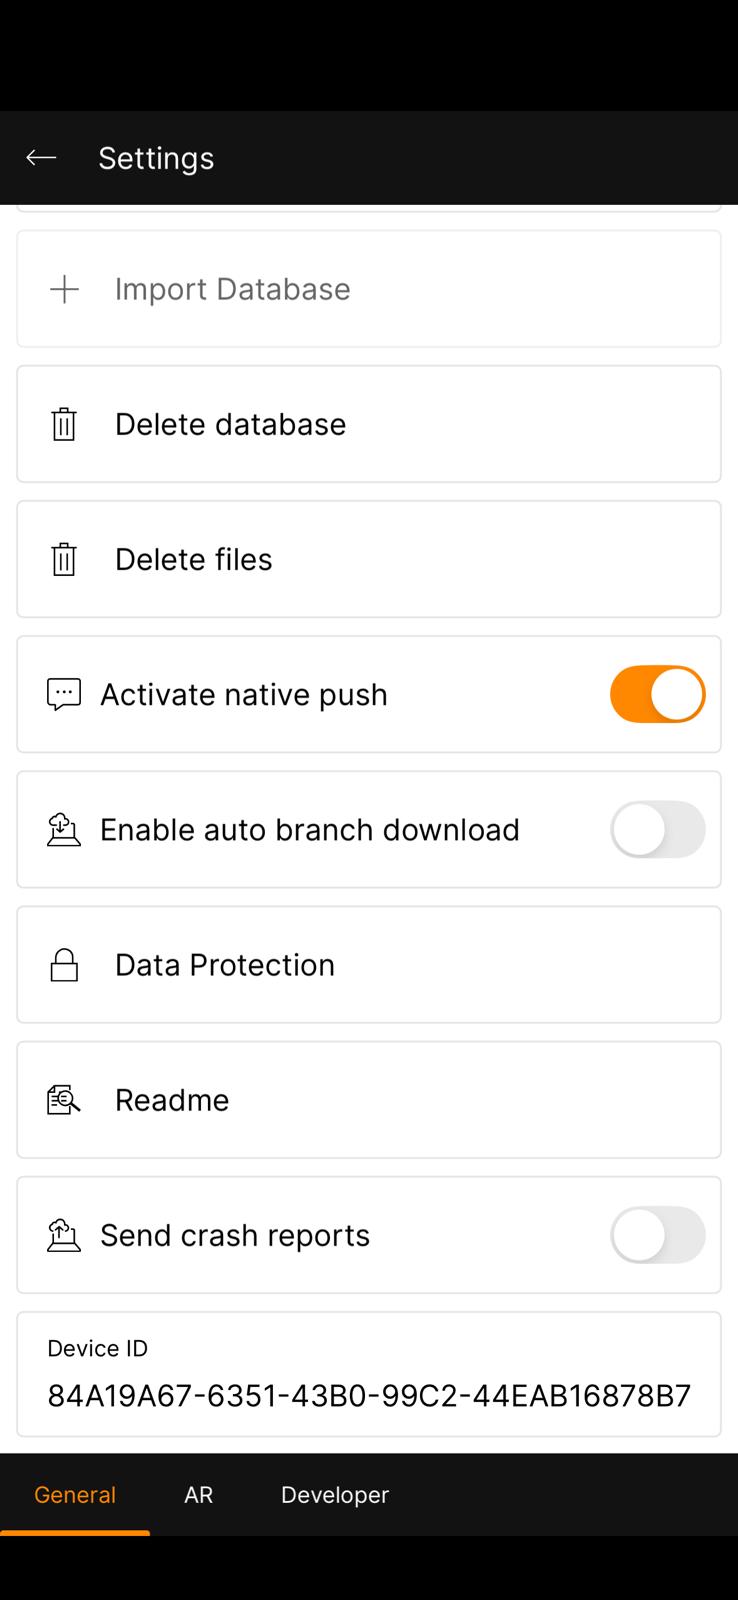Turn on Send crash reports toggle
Viewport: 738px width, 1600px height.
657,1235
